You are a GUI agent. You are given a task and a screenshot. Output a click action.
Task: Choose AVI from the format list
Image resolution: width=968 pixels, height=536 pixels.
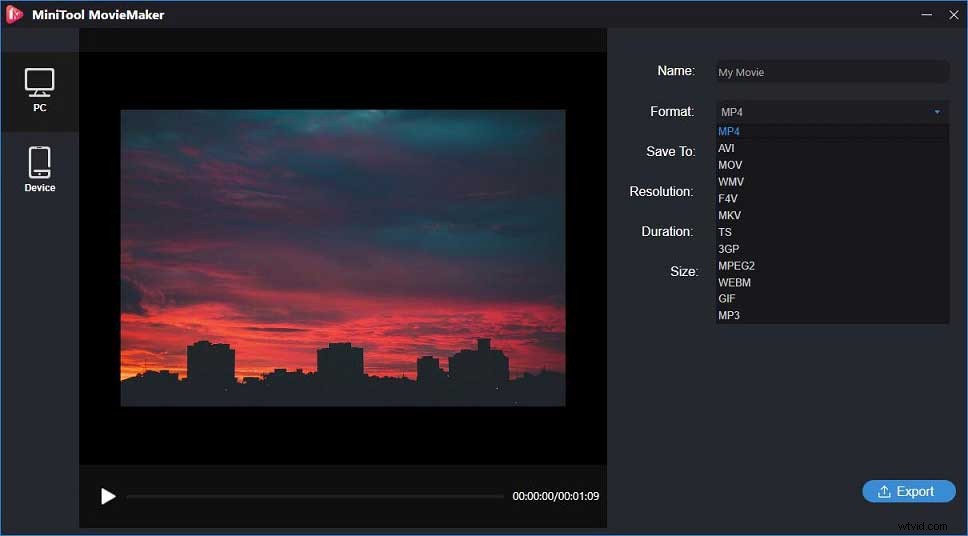(x=727, y=148)
